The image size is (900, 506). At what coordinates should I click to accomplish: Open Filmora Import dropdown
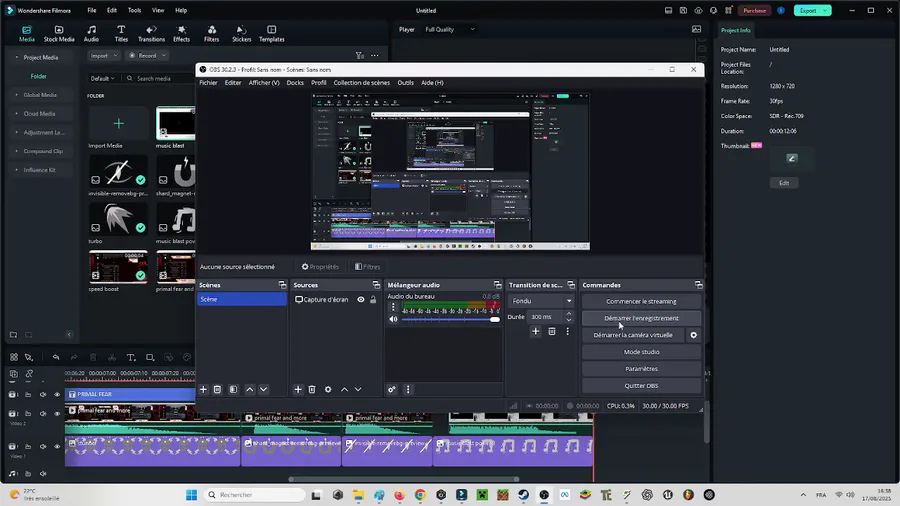(104, 56)
